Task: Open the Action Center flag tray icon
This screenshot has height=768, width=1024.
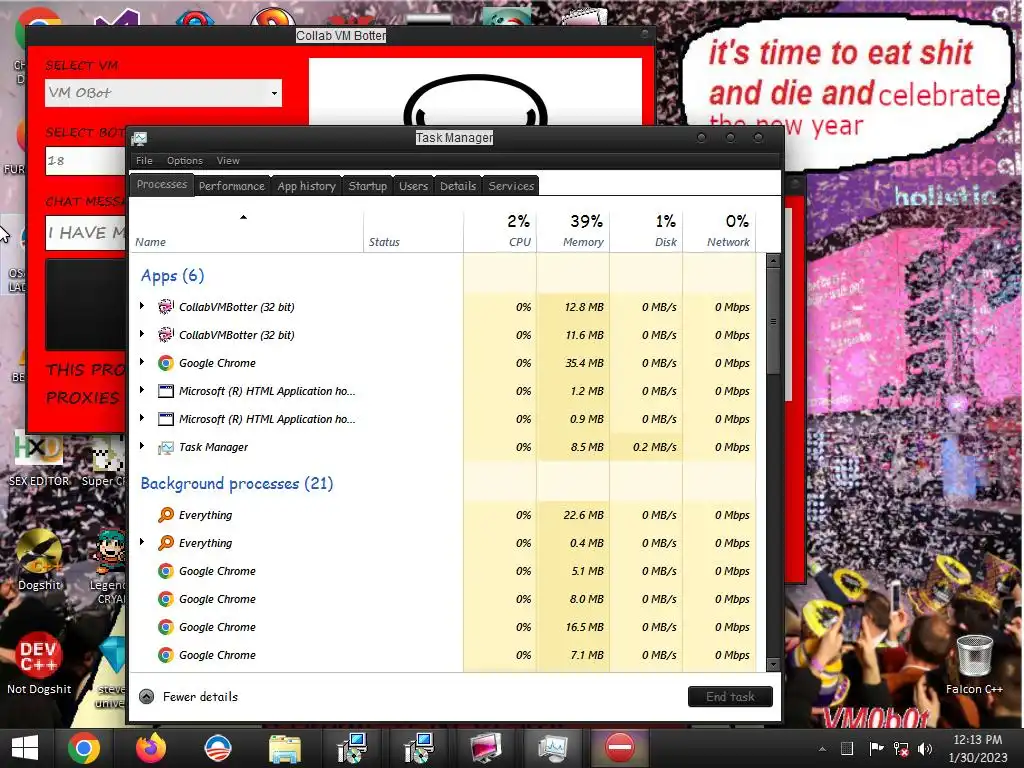Action: [876, 748]
